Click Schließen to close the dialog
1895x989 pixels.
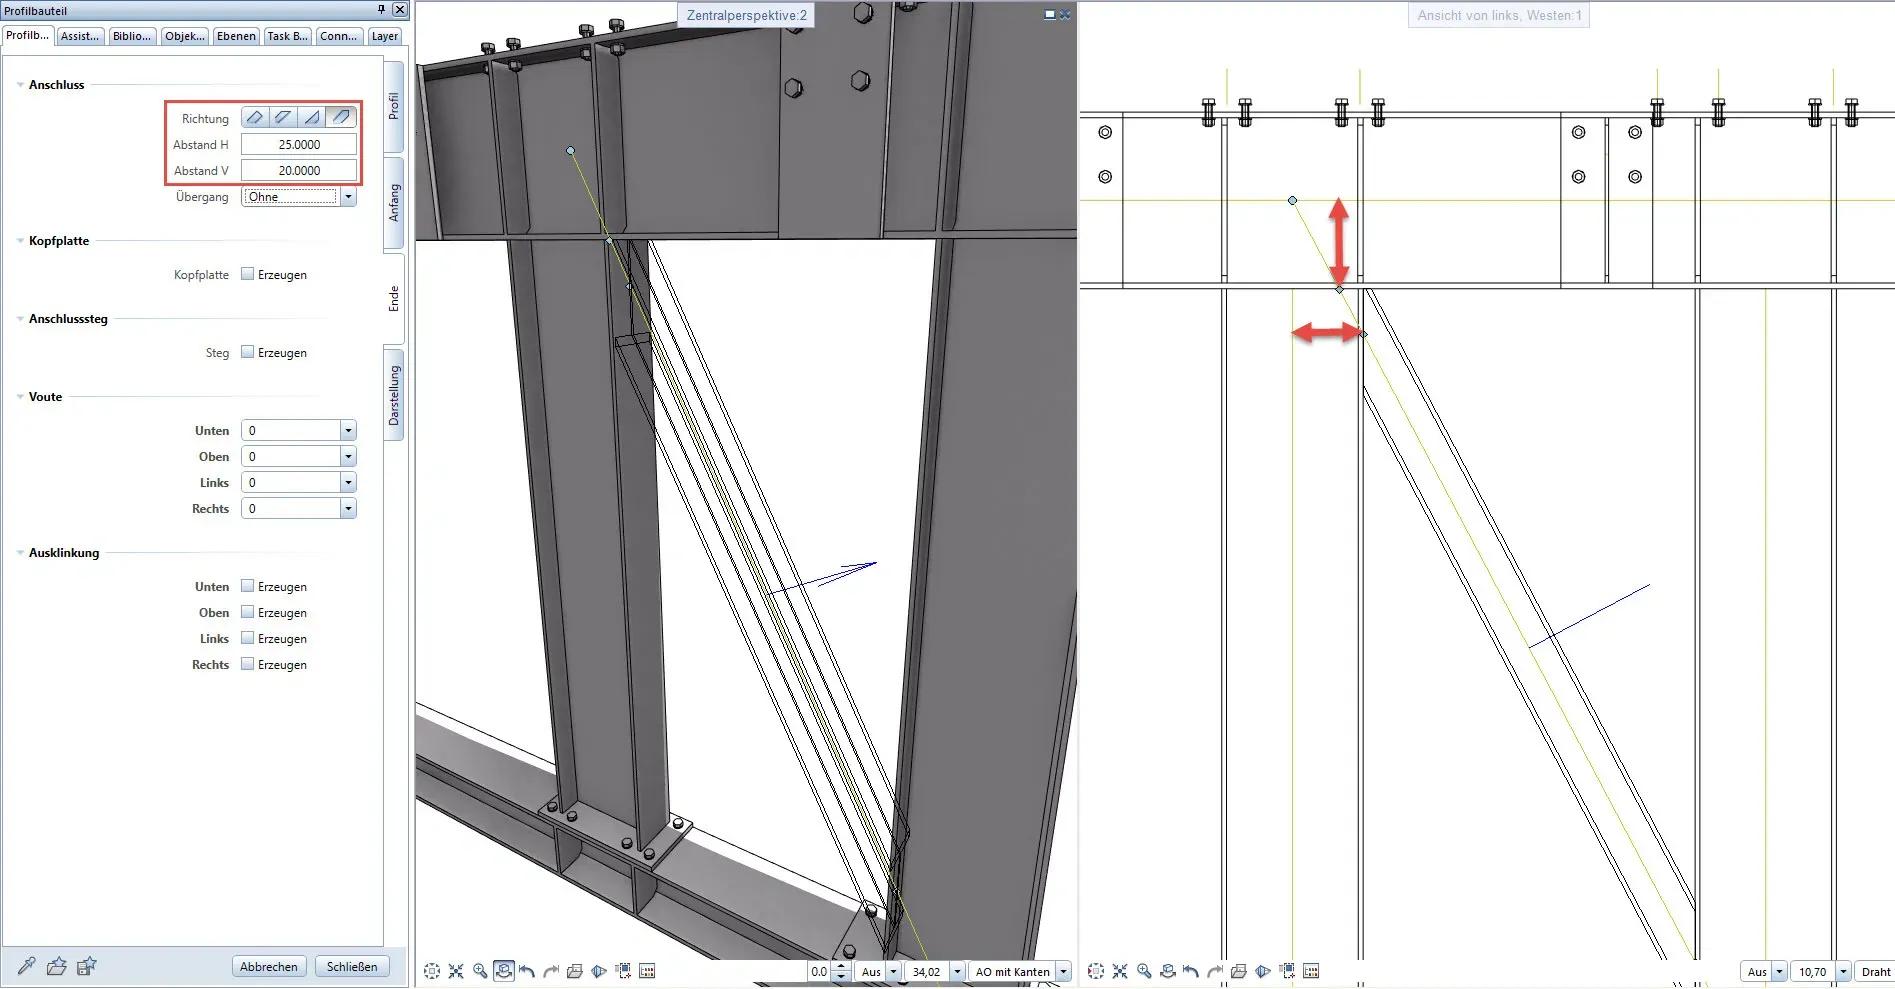tap(352, 966)
